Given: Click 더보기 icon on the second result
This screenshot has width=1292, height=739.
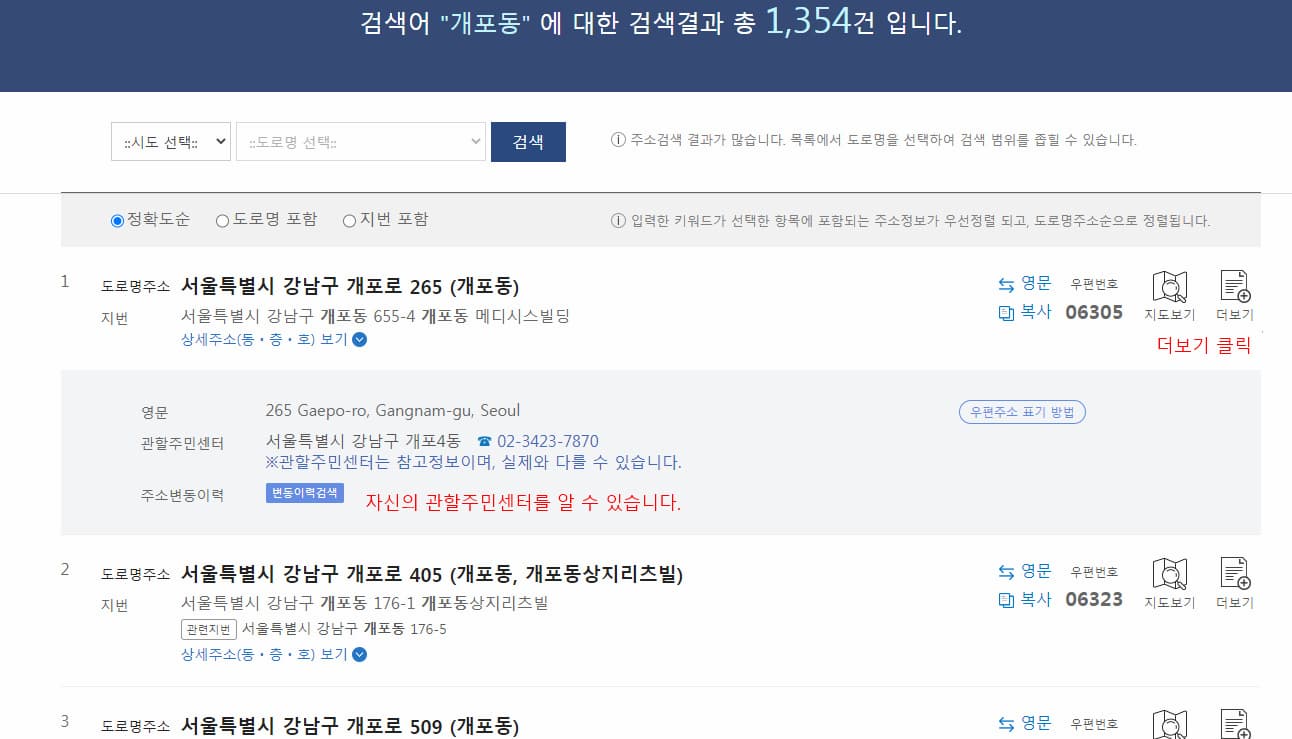Looking at the screenshot, I should point(1235,580).
